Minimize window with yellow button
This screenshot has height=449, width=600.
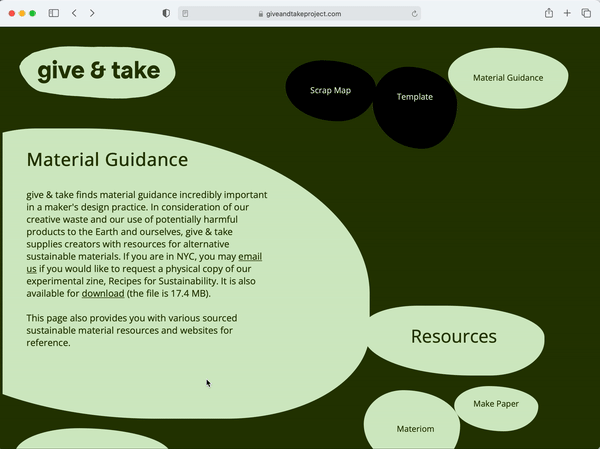(22, 13)
